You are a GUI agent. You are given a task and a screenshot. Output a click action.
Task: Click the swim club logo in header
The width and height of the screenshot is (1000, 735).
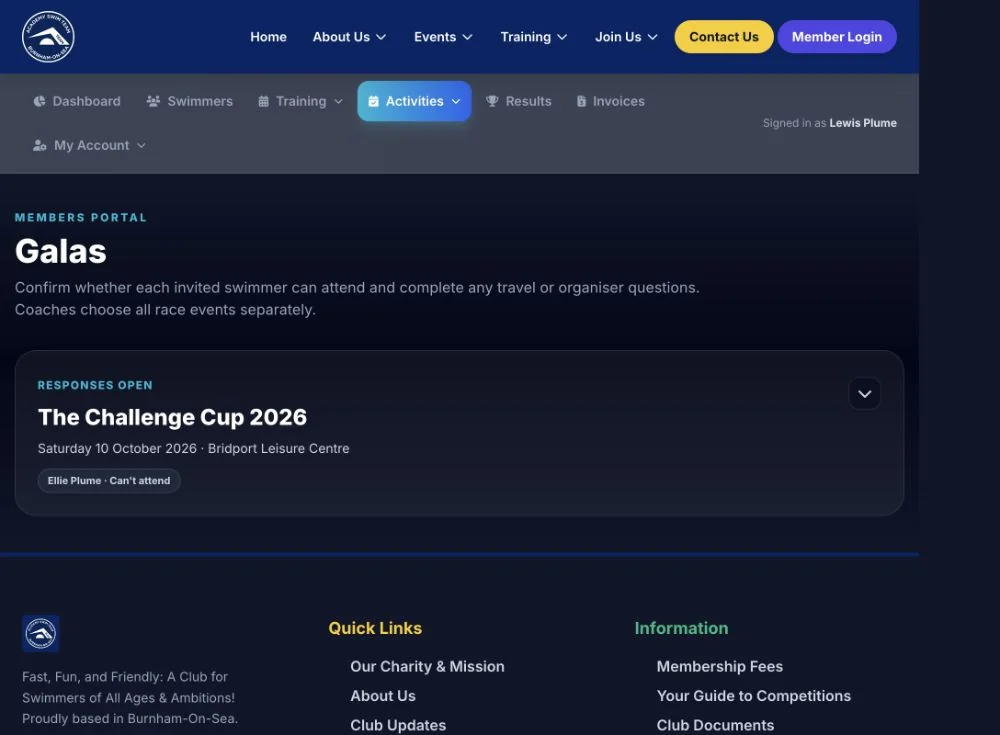tap(48, 37)
